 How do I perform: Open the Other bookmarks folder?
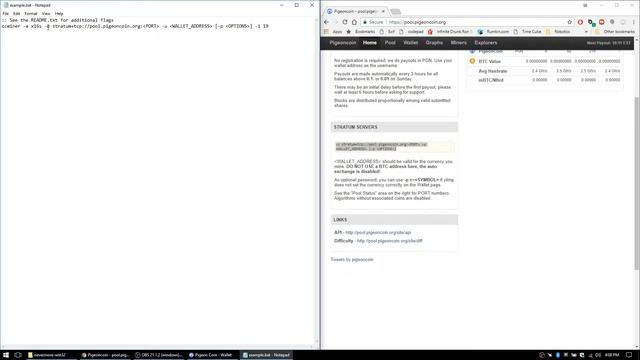tap(615, 31)
